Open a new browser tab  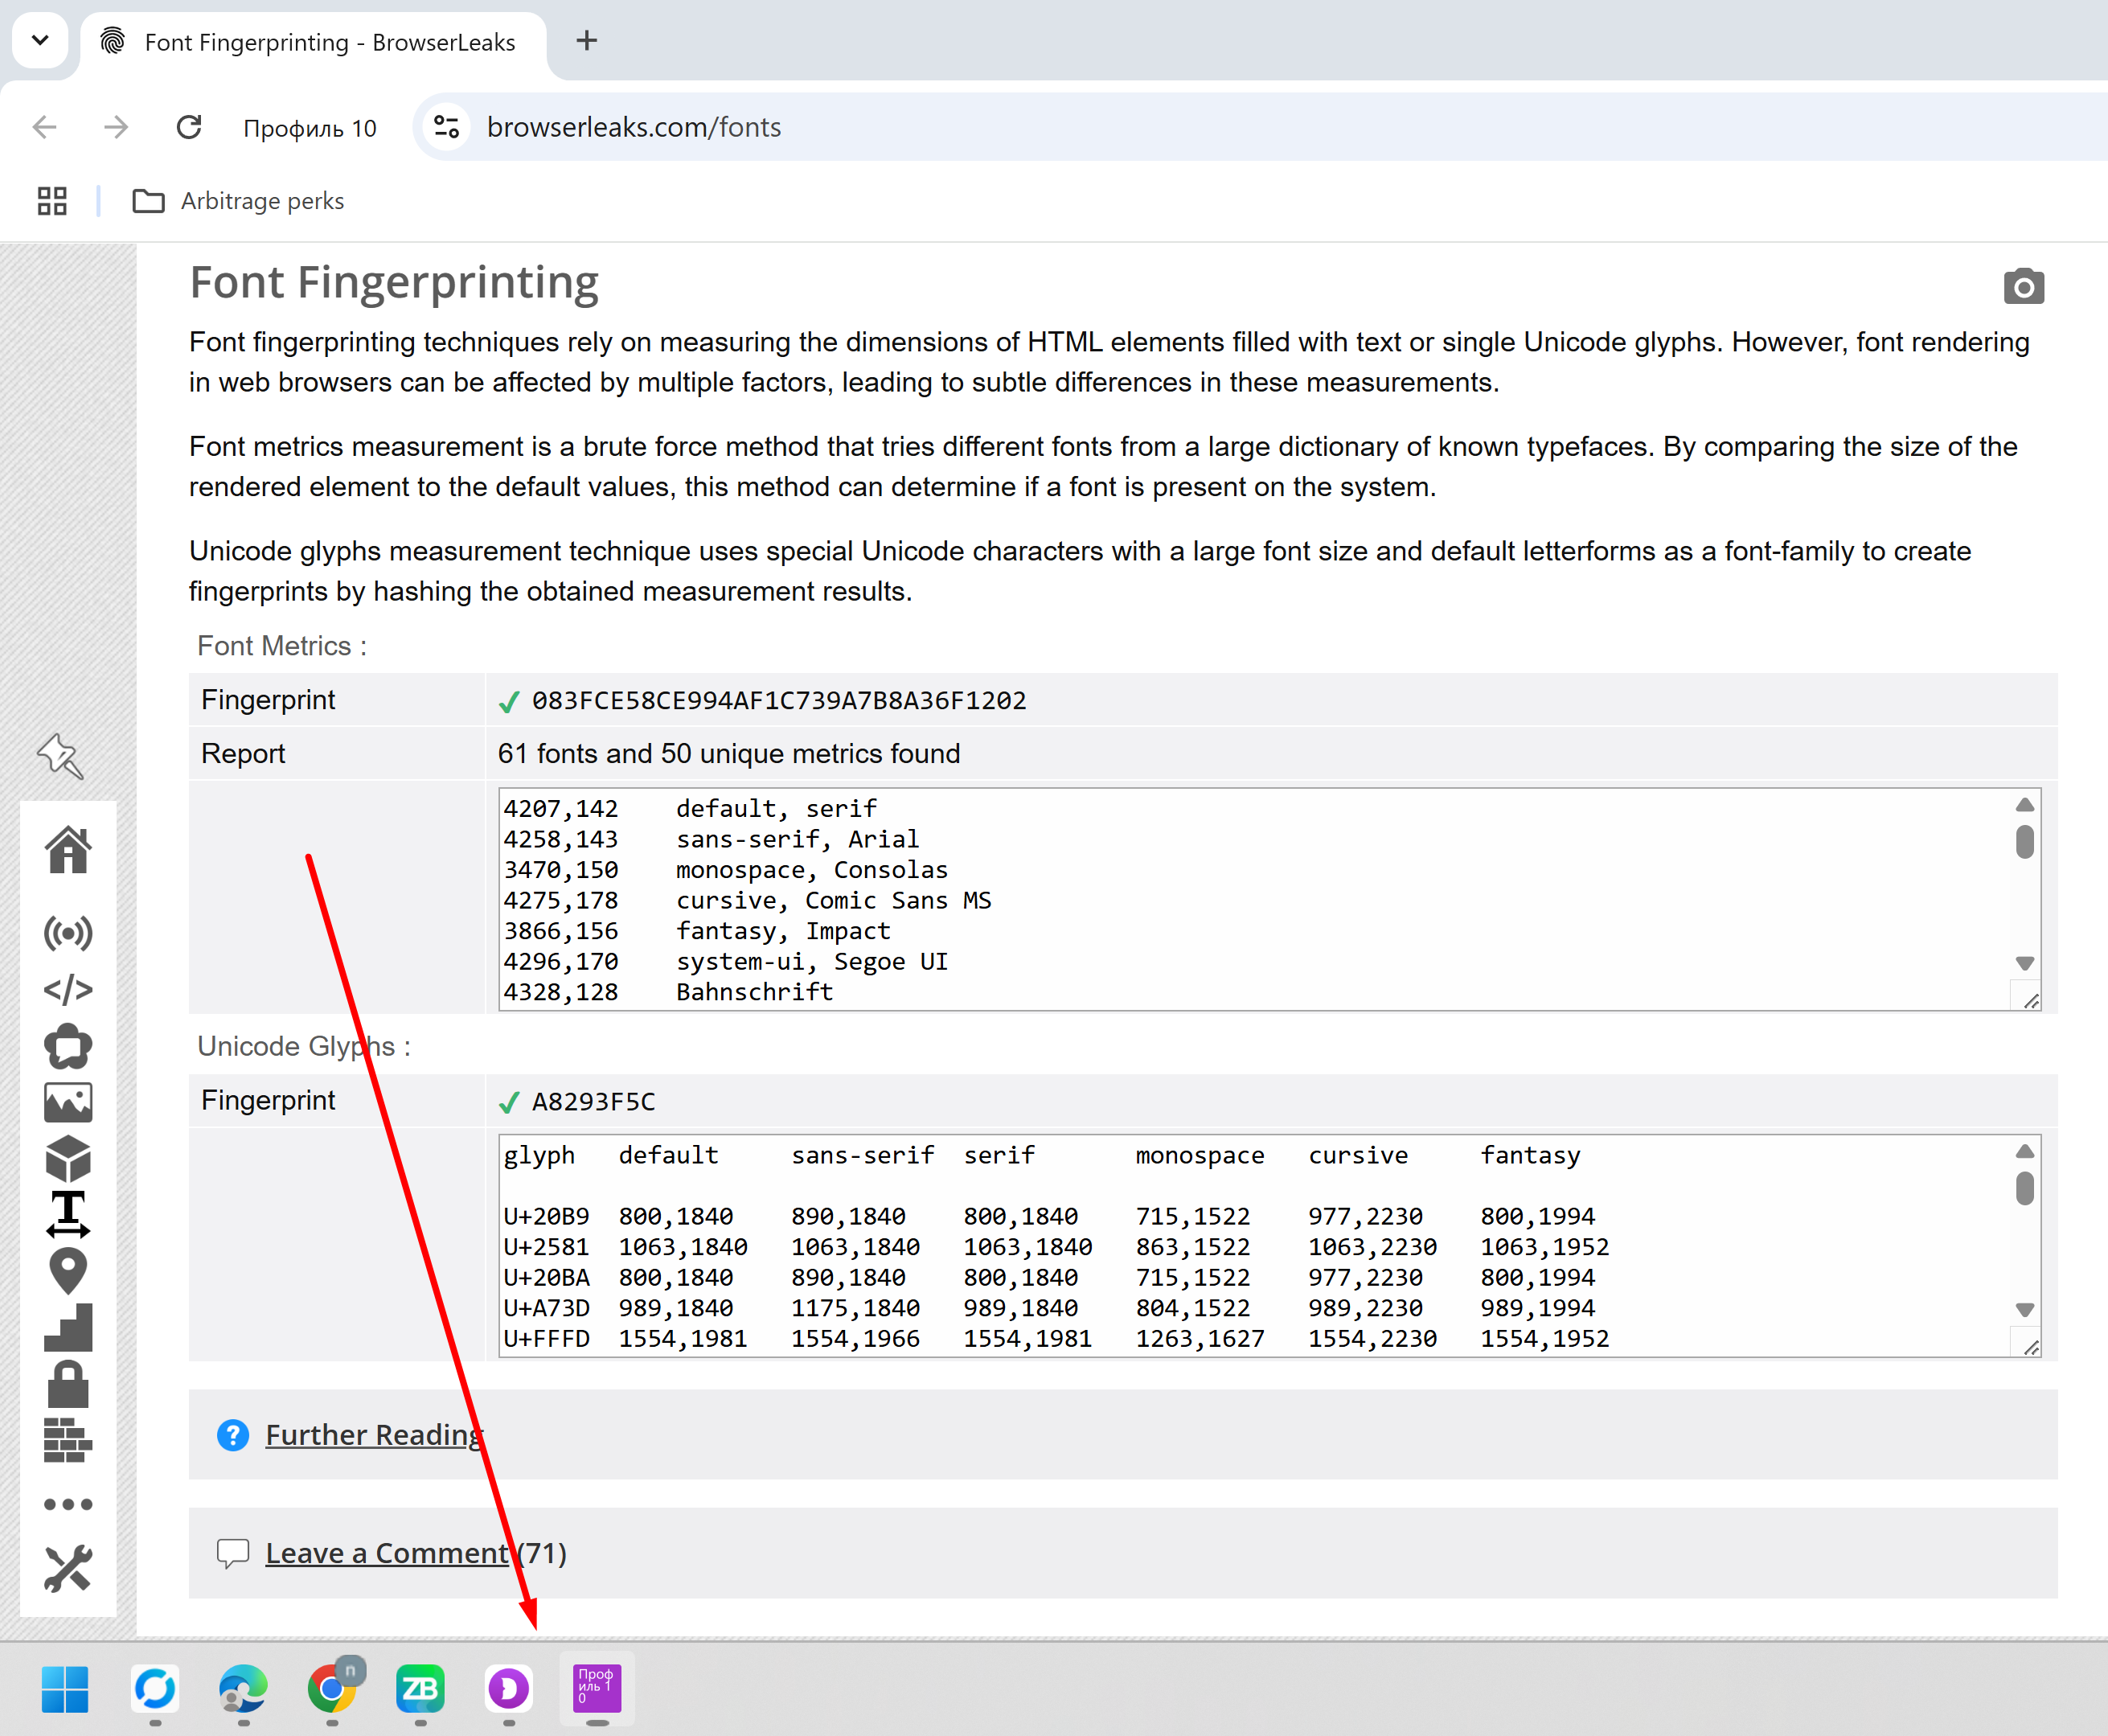[x=587, y=41]
